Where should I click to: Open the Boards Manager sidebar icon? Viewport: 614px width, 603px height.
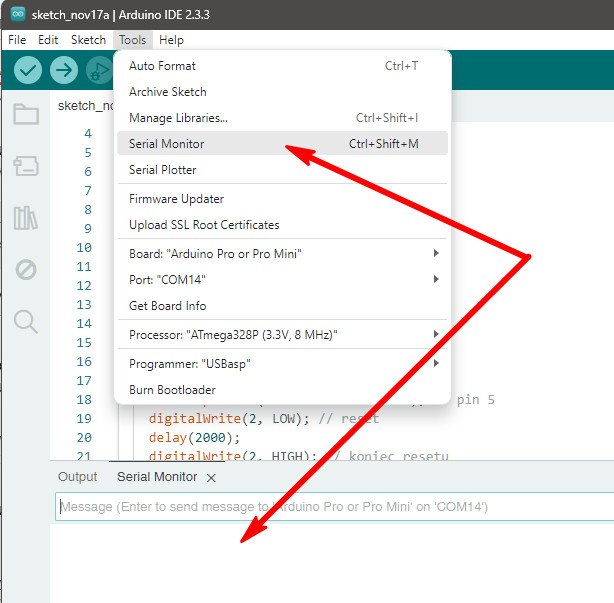tap(26, 166)
